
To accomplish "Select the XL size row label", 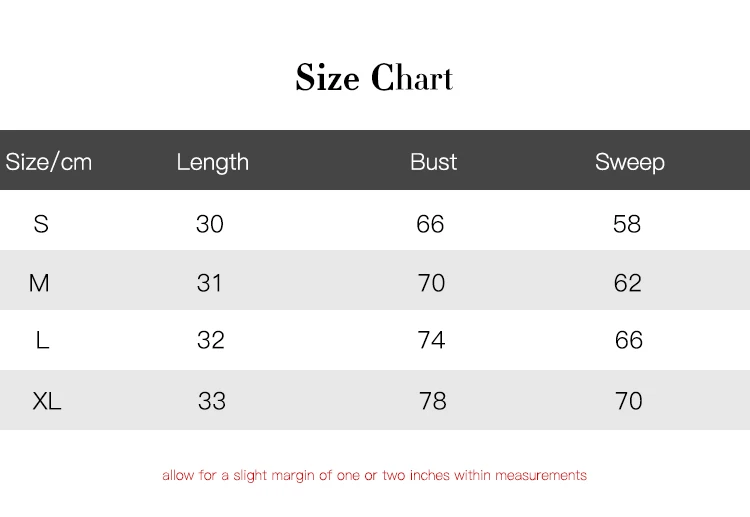I will pos(47,401).
